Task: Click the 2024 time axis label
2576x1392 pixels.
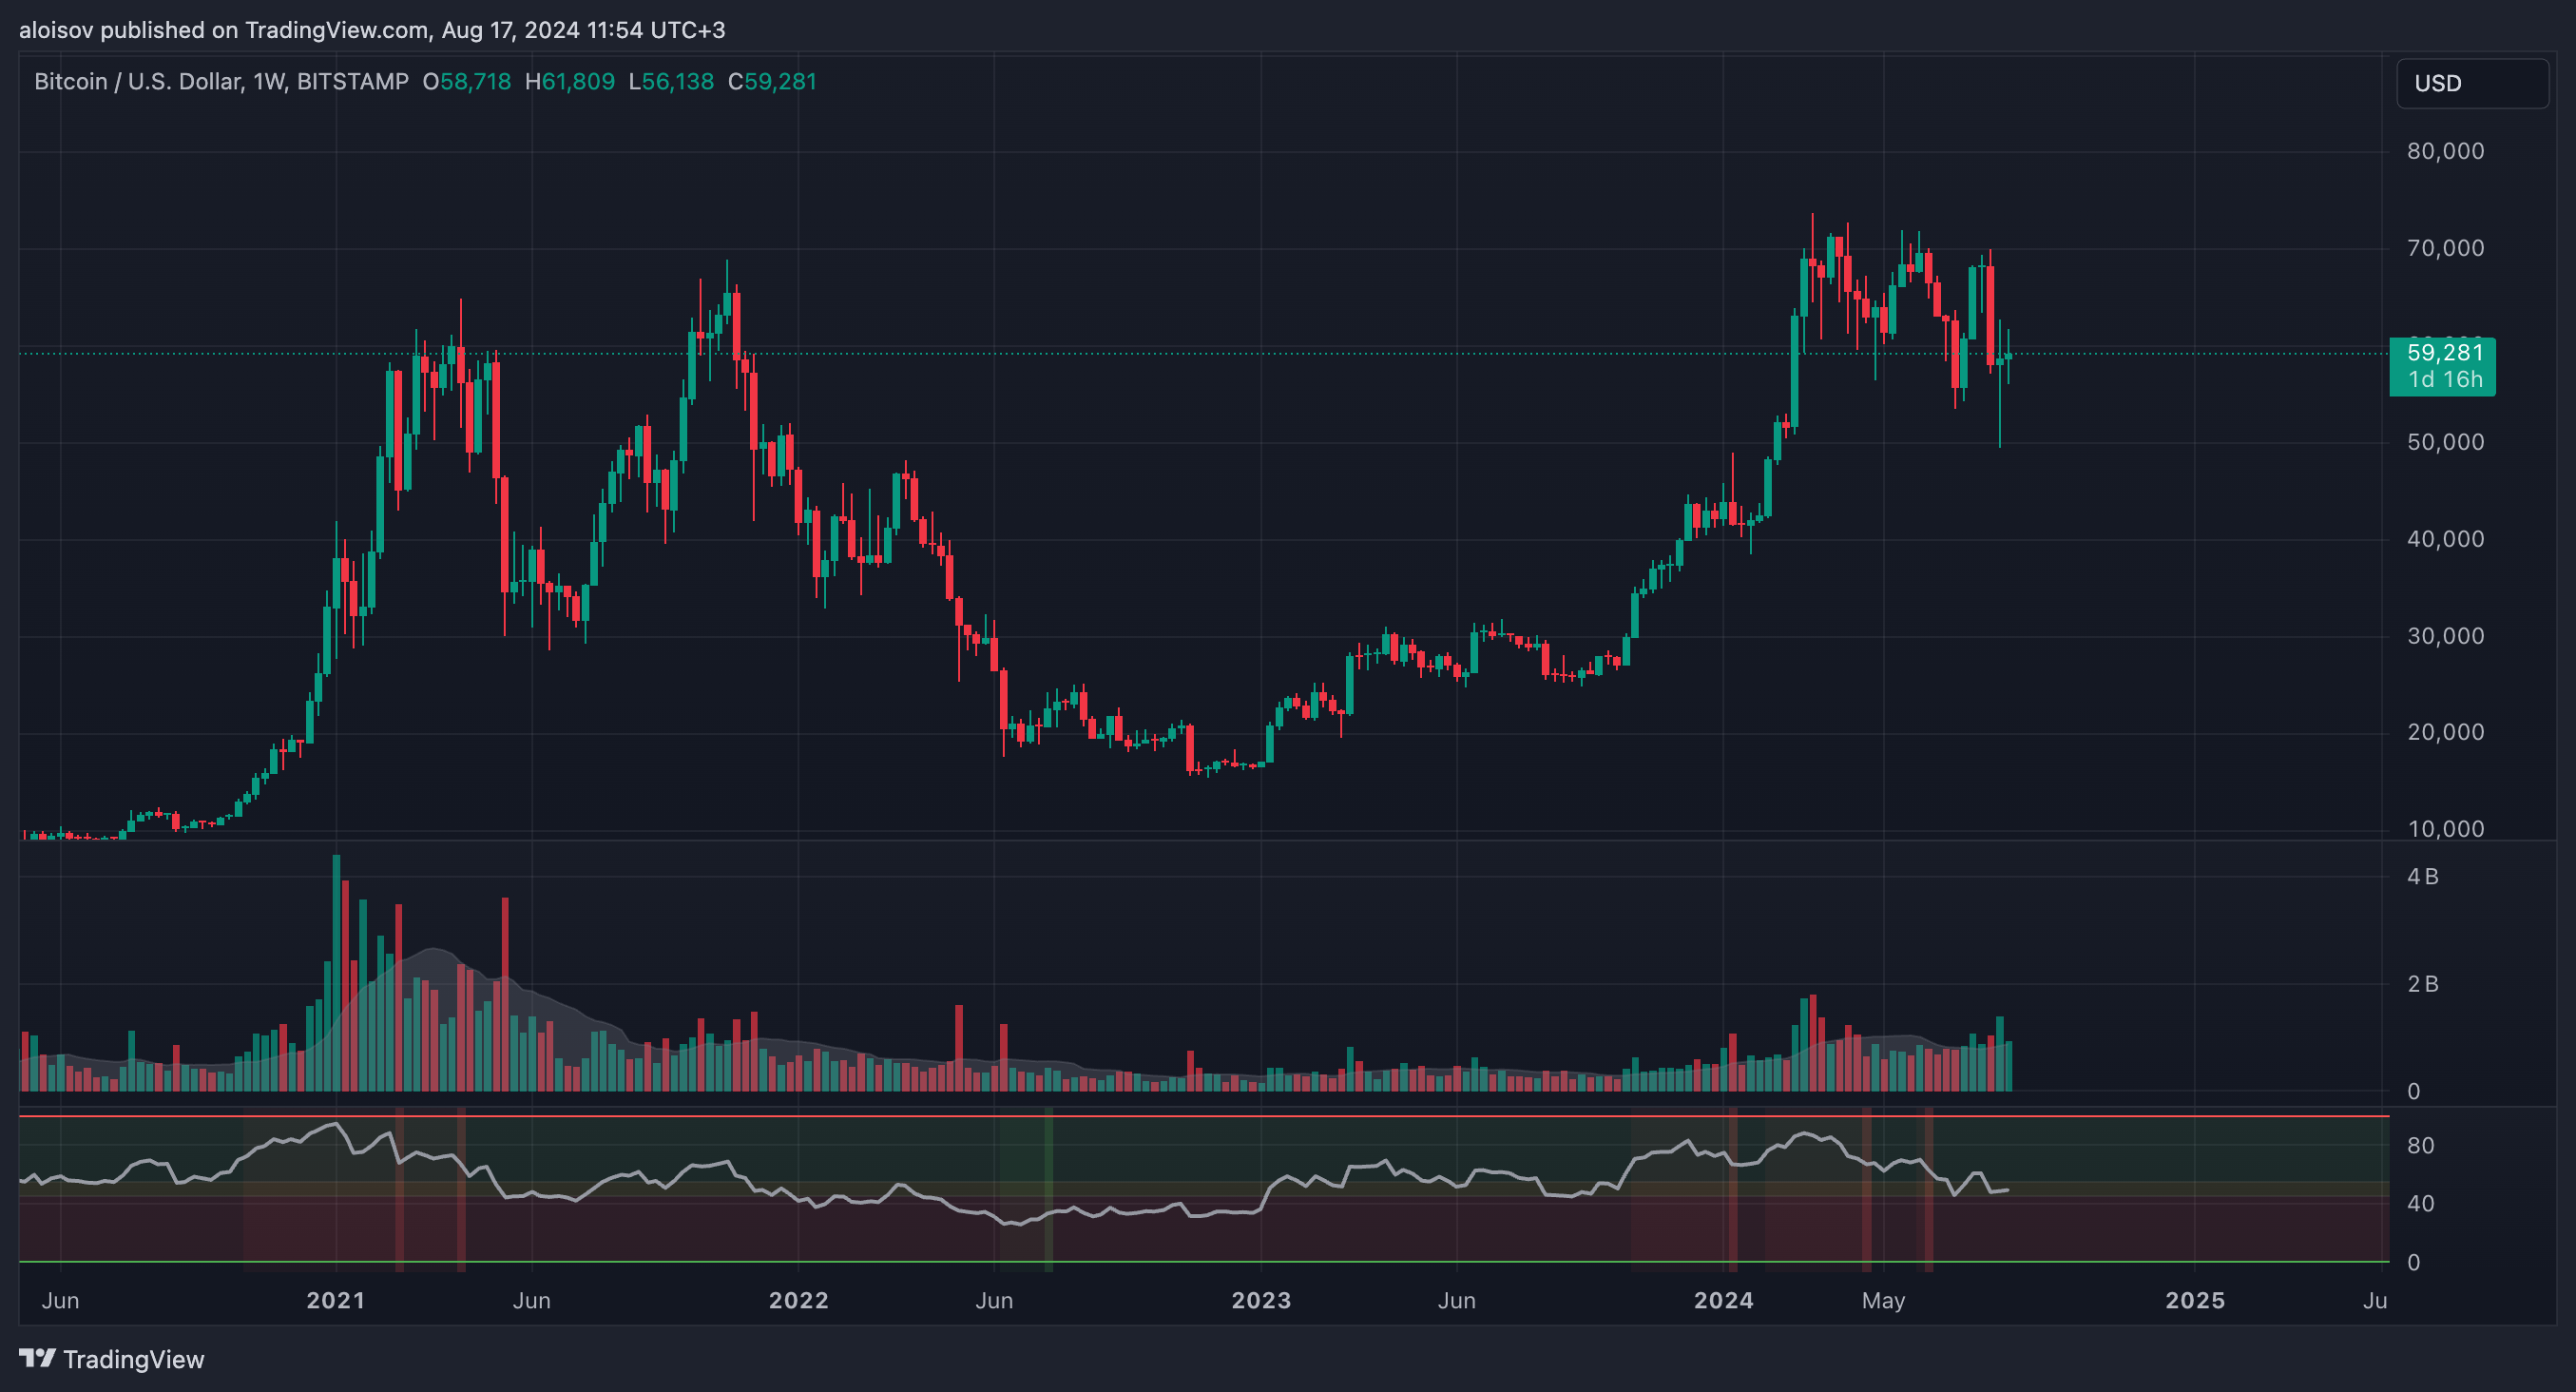Action: (1724, 1300)
